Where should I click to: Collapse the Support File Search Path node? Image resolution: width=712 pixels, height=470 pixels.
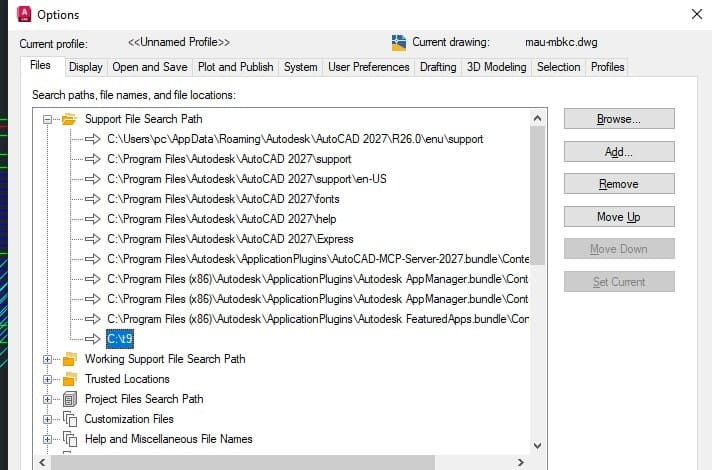(47, 119)
